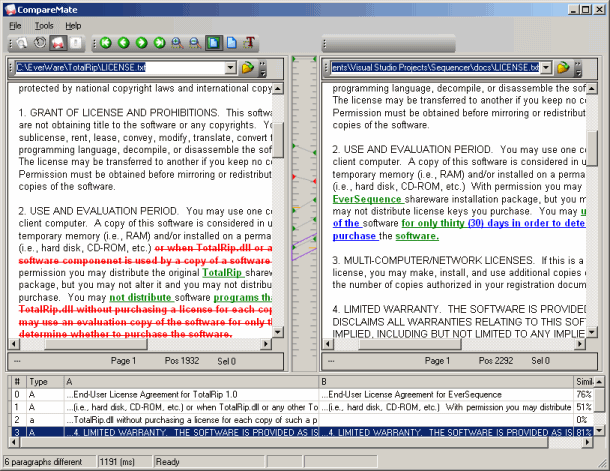Click the right pane scroll up arrow
610x471 pixels.
click(x=592, y=89)
